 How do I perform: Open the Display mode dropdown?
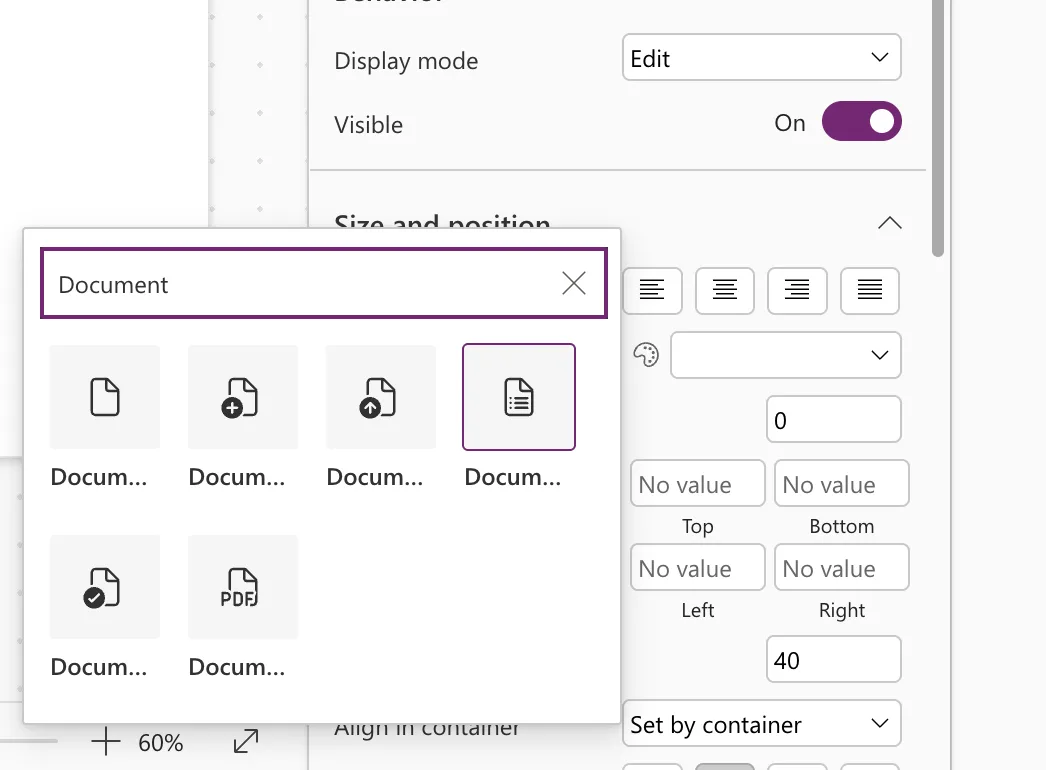tap(762, 57)
